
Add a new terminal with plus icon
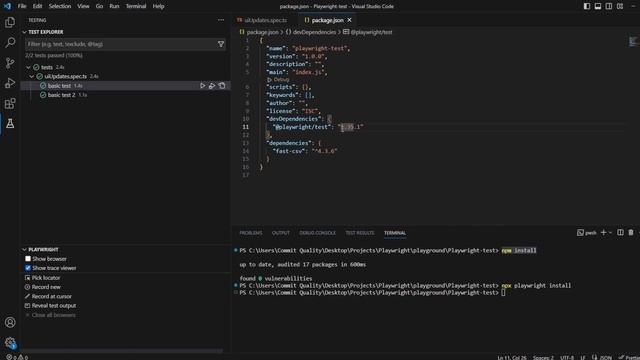(603, 233)
